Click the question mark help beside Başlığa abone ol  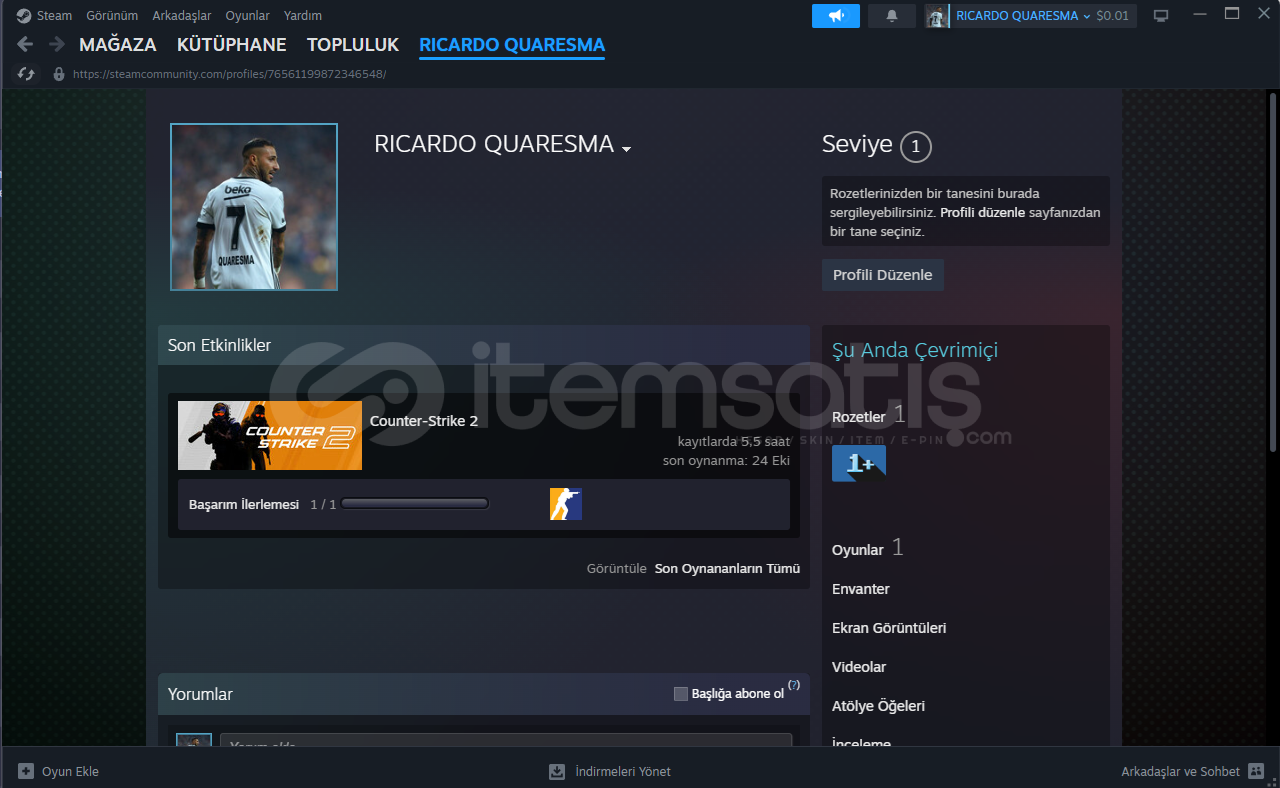point(794,685)
